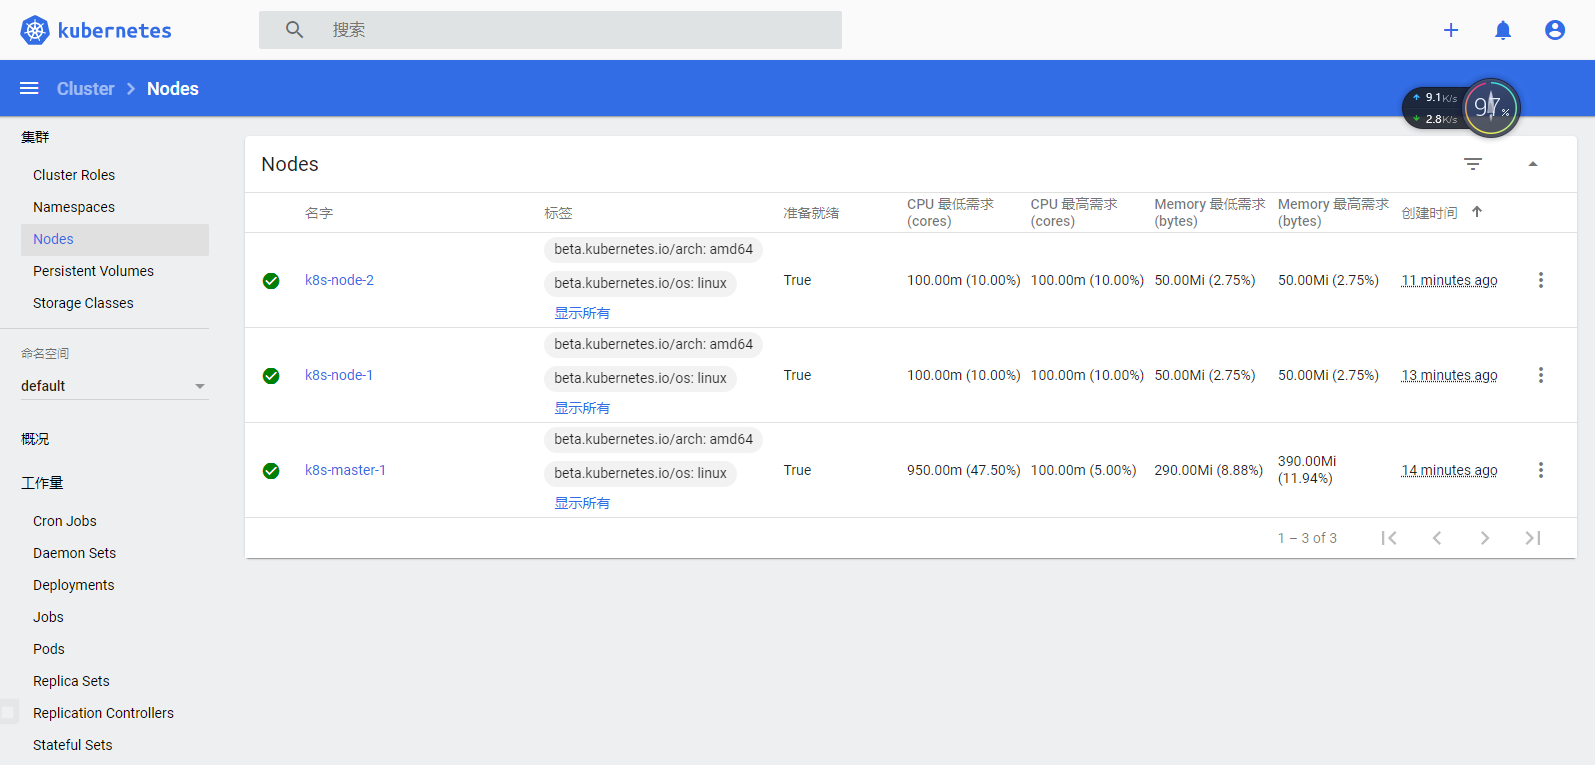The width and height of the screenshot is (1595, 765).
Task: Go to the first page of nodes
Action: tap(1389, 538)
